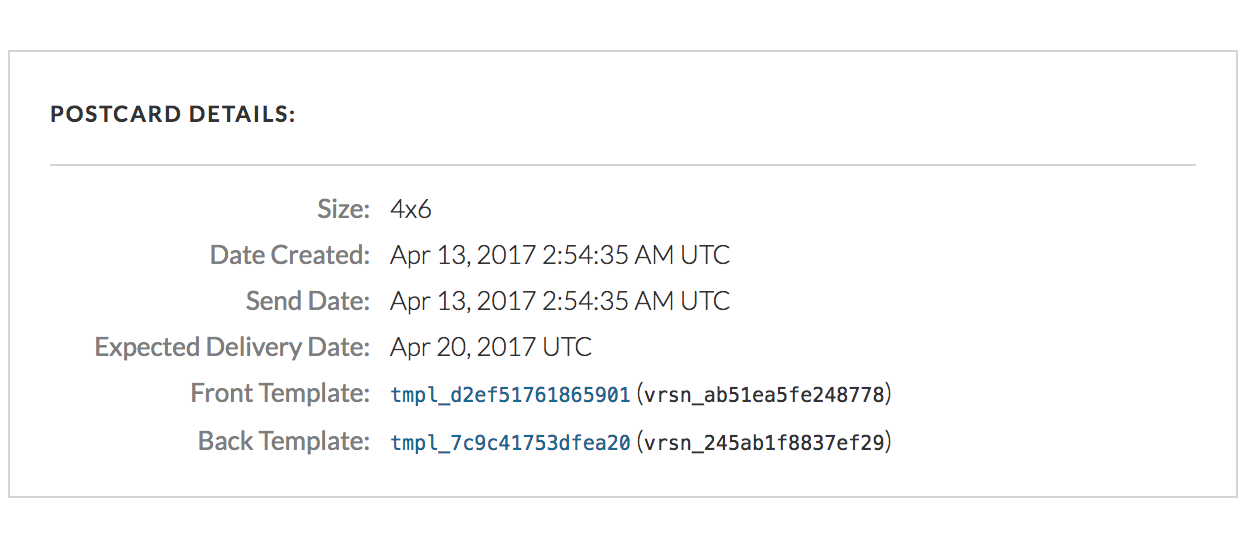
Task: Click the Back Template label
Action: click(x=284, y=439)
